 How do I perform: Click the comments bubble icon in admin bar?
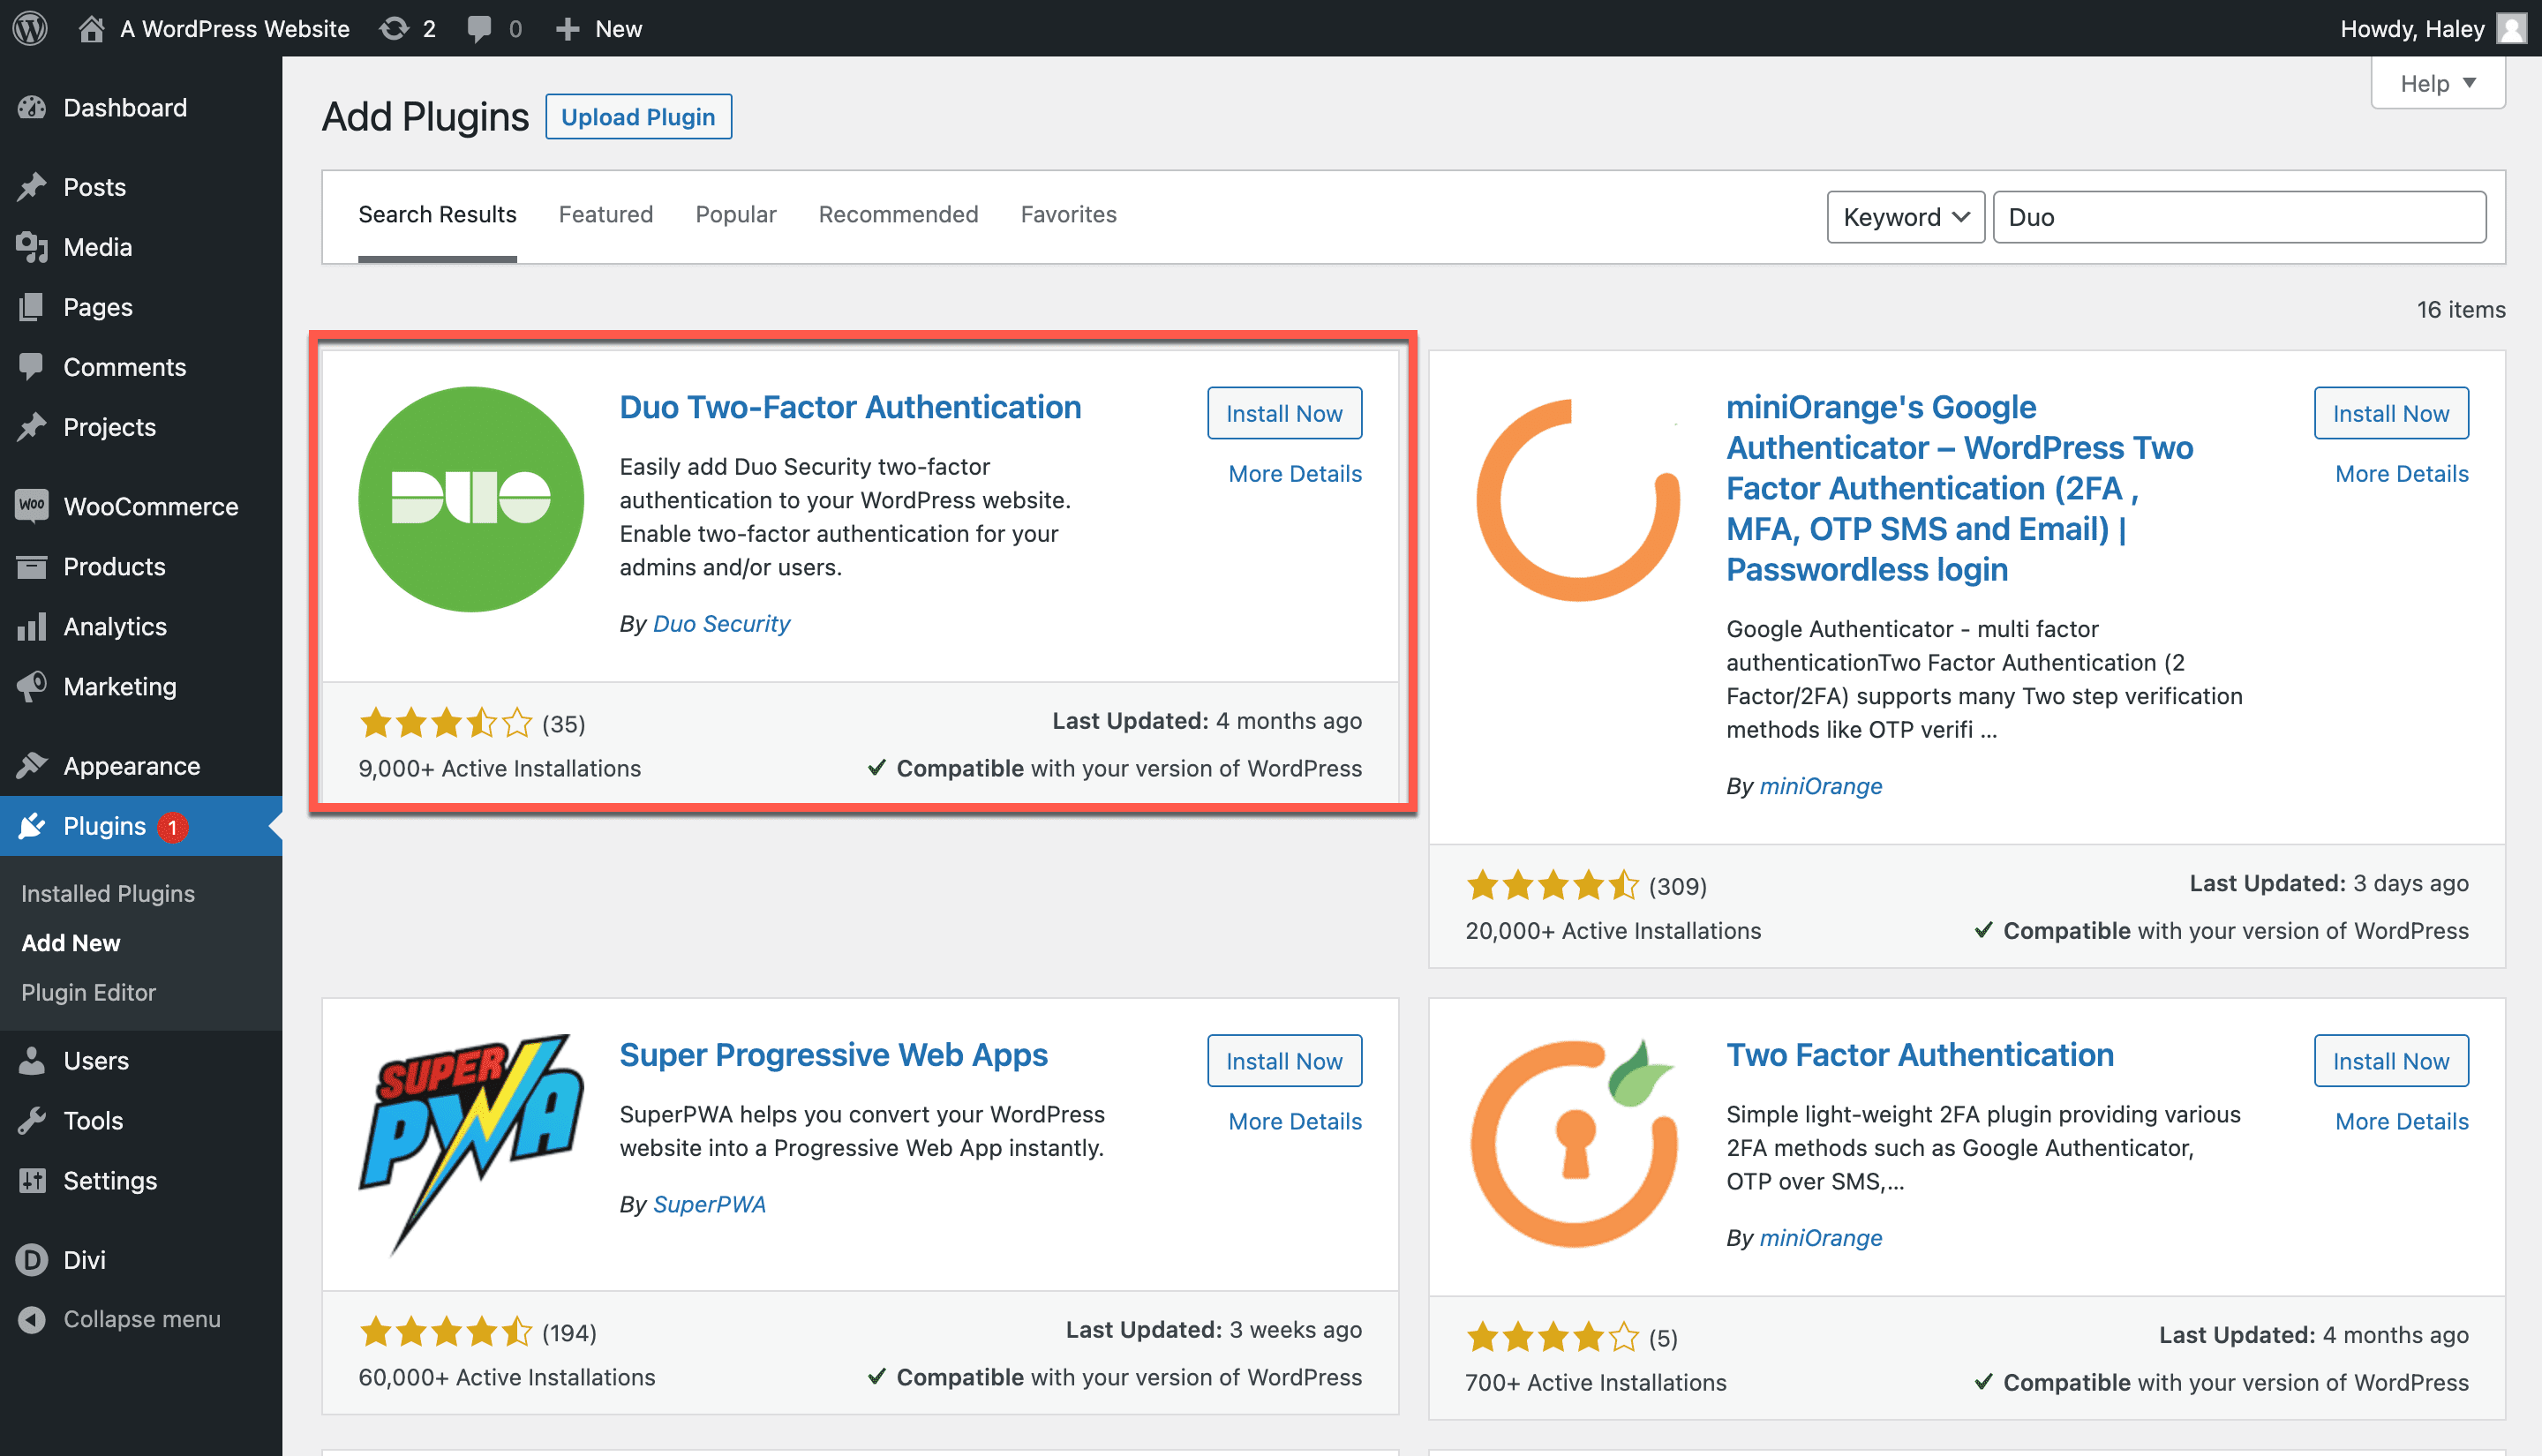click(480, 28)
